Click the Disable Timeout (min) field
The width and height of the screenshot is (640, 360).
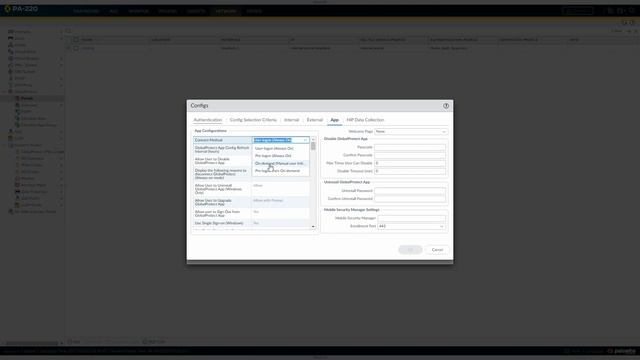coord(410,171)
